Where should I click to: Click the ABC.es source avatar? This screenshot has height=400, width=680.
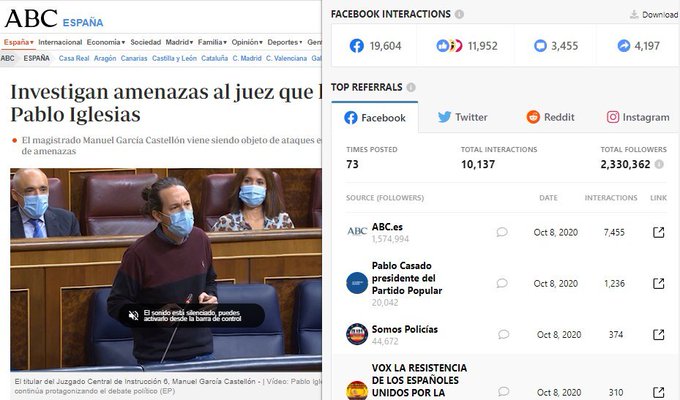pyautogui.click(x=357, y=232)
